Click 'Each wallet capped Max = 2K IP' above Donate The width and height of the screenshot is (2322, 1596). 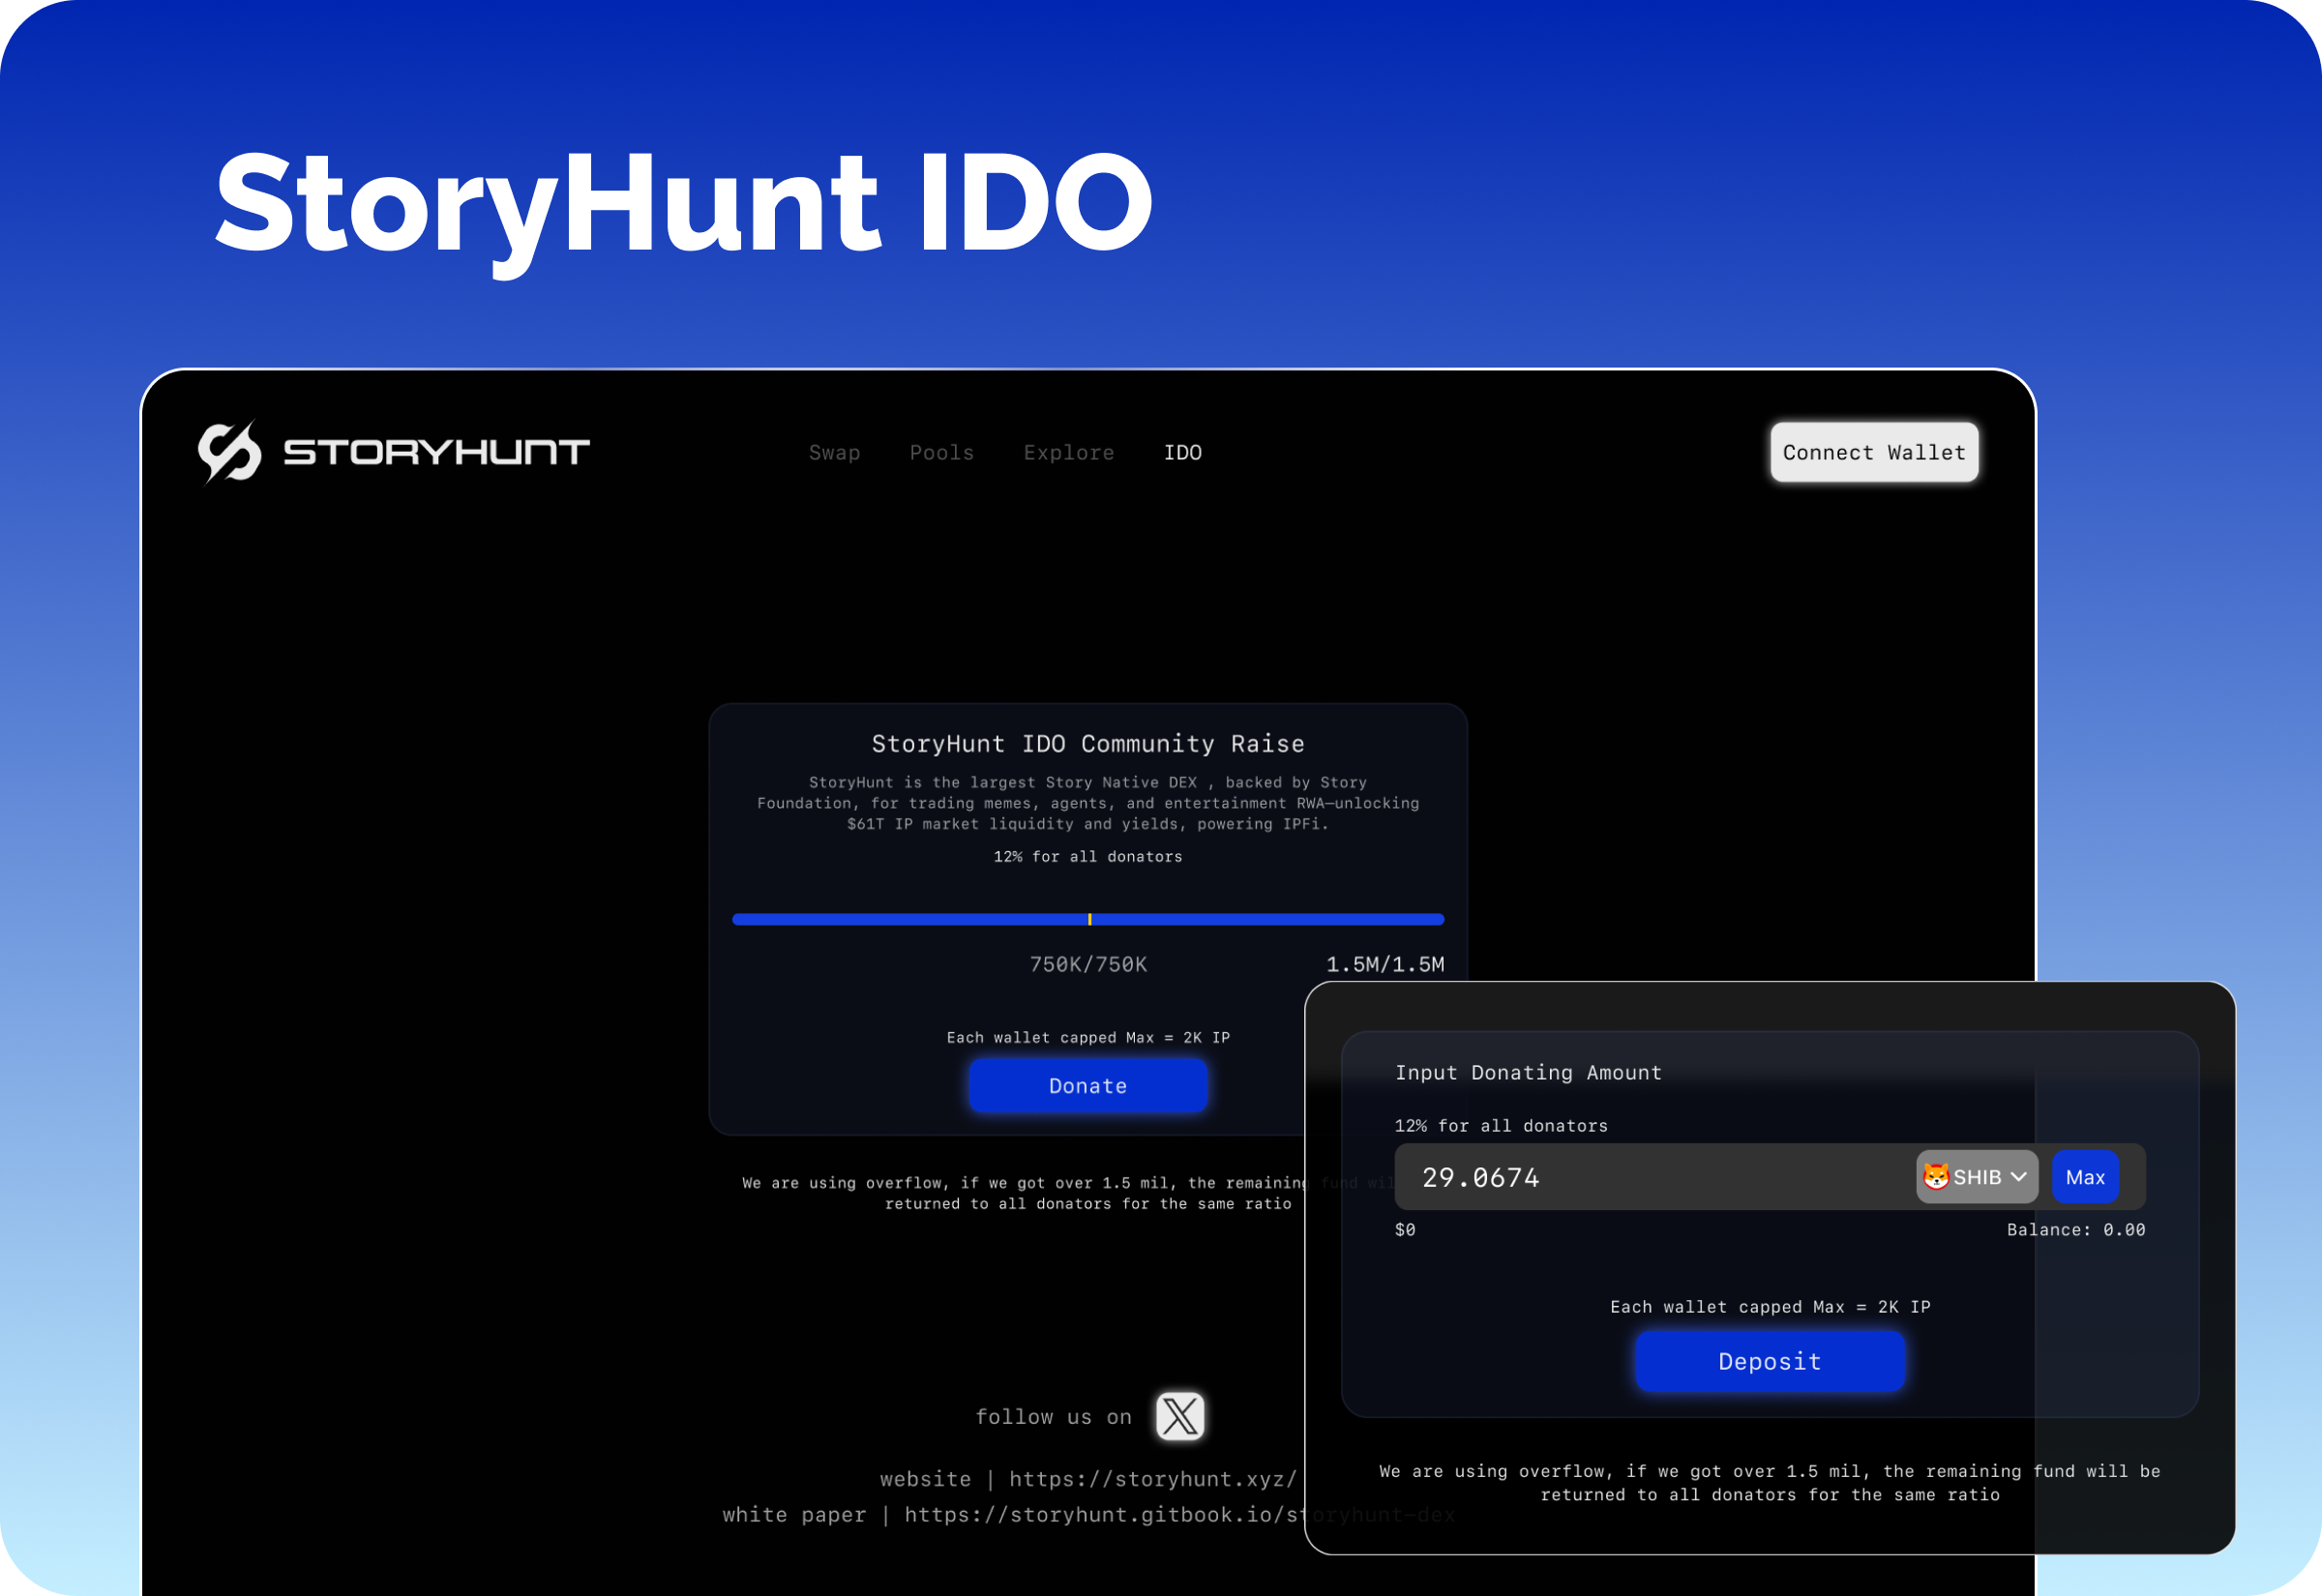pos(1088,1038)
